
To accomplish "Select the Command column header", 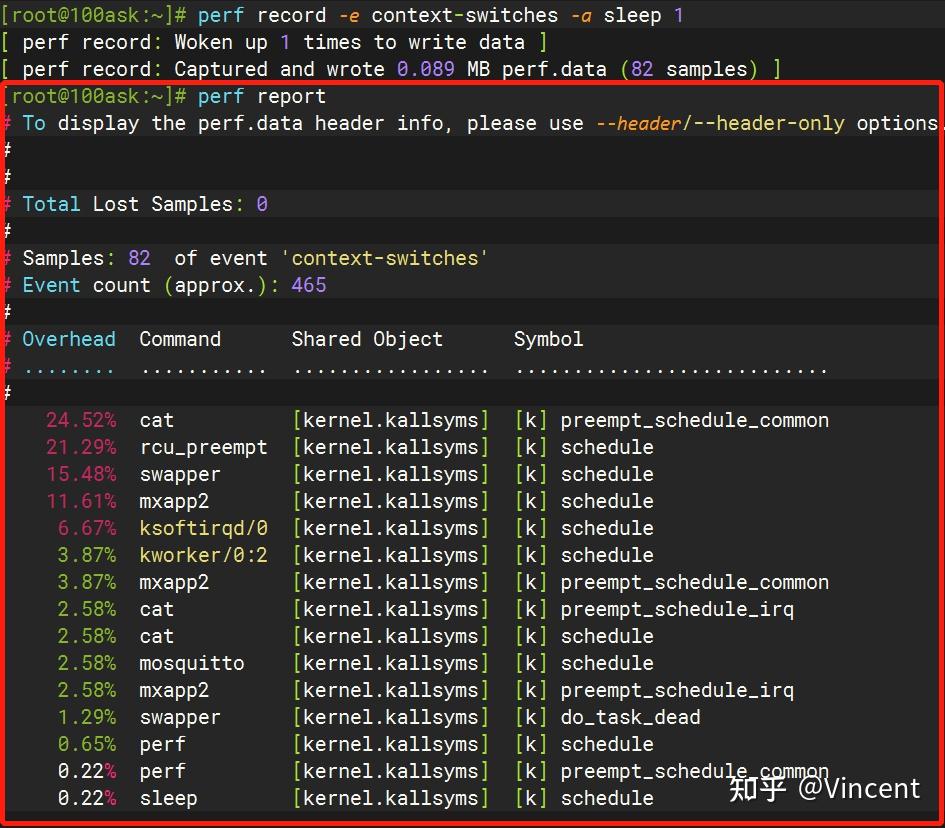I will coord(180,339).
